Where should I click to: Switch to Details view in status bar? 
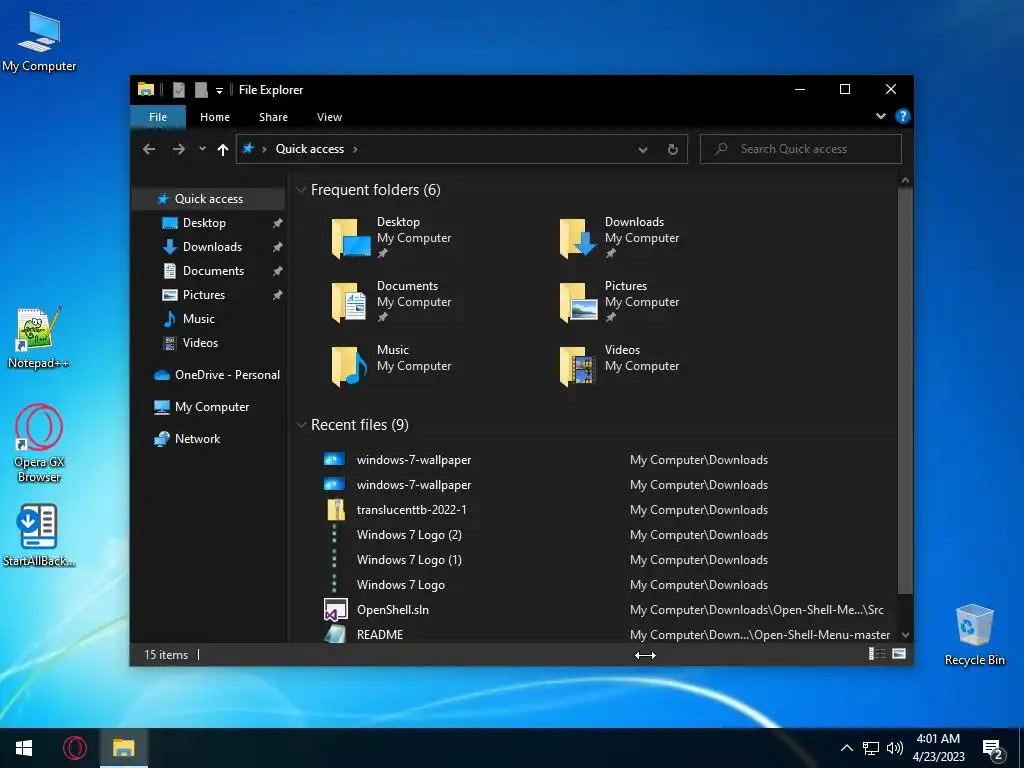click(876, 654)
